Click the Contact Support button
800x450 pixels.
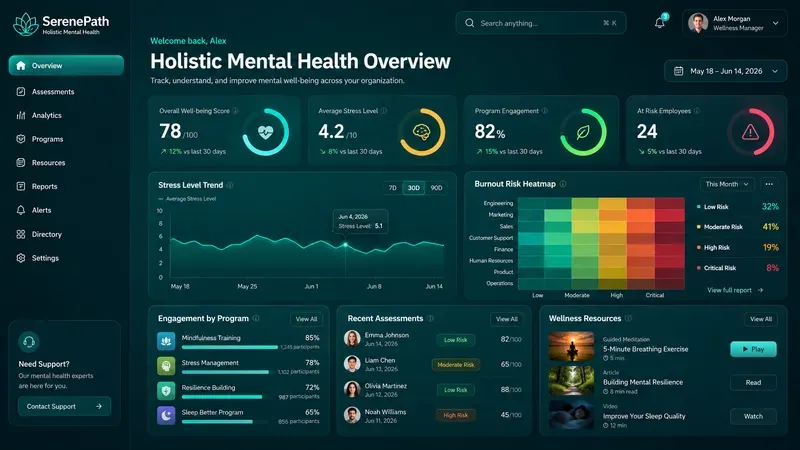pos(64,406)
